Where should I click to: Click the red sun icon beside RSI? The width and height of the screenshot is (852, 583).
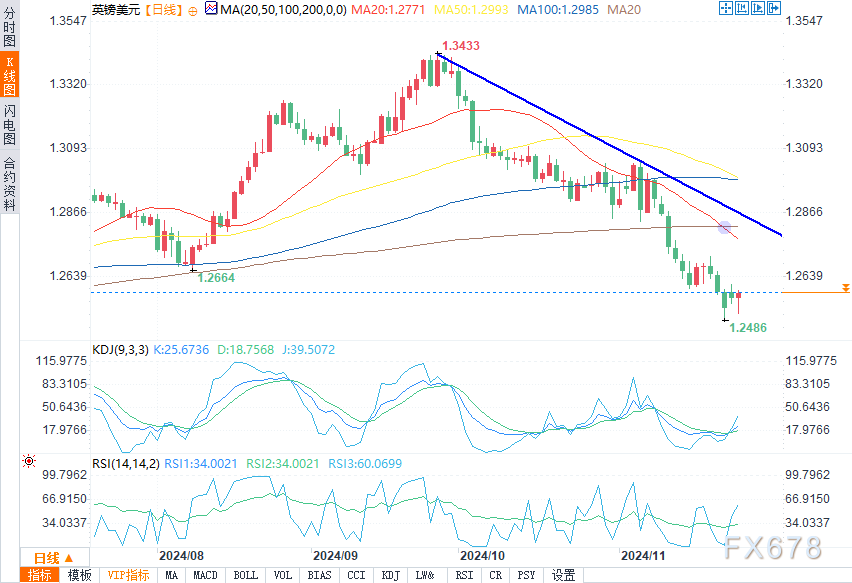point(29,462)
